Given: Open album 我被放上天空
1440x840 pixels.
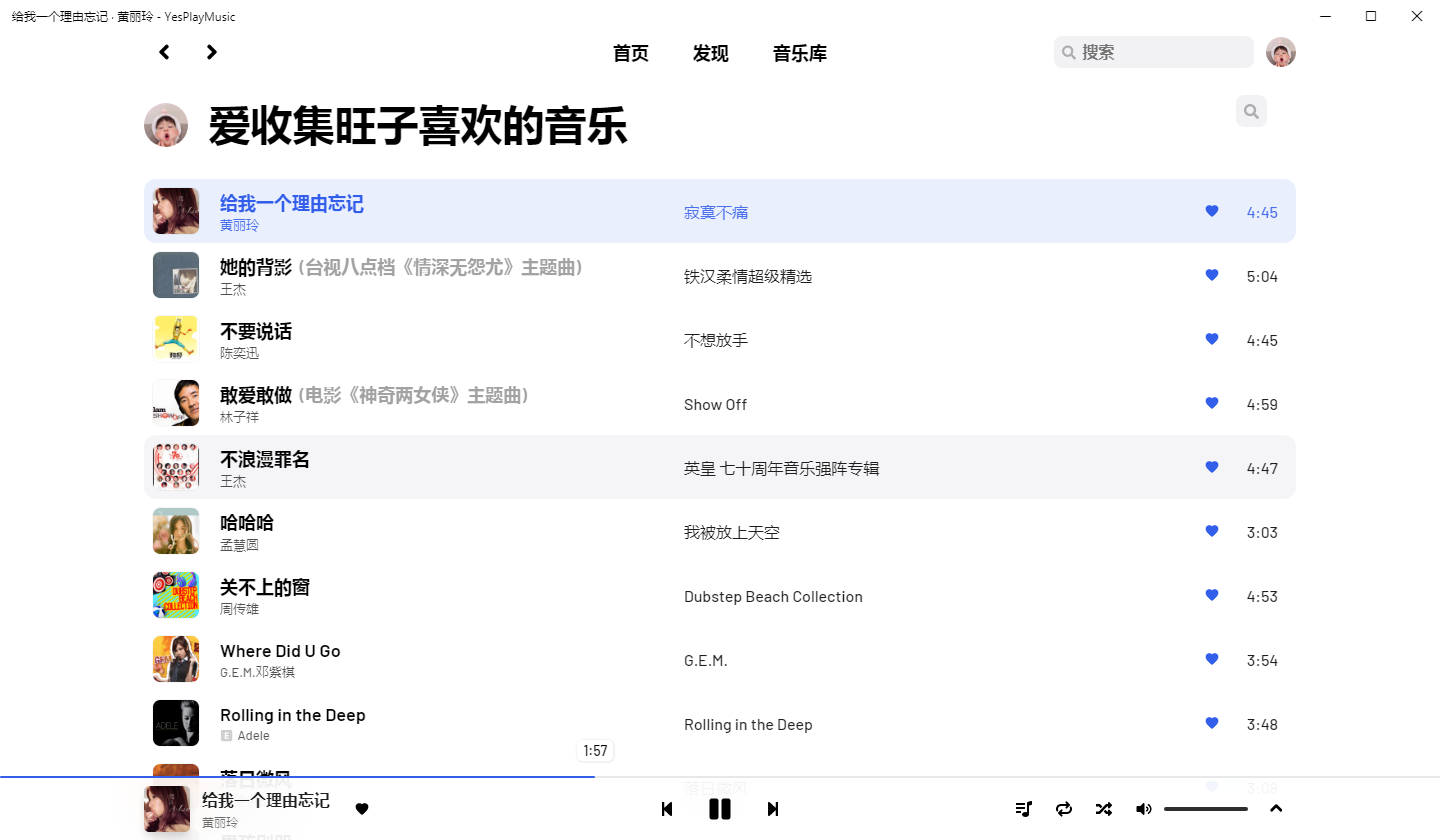Looking at the screenshot, I should click(x=732, y=533).
